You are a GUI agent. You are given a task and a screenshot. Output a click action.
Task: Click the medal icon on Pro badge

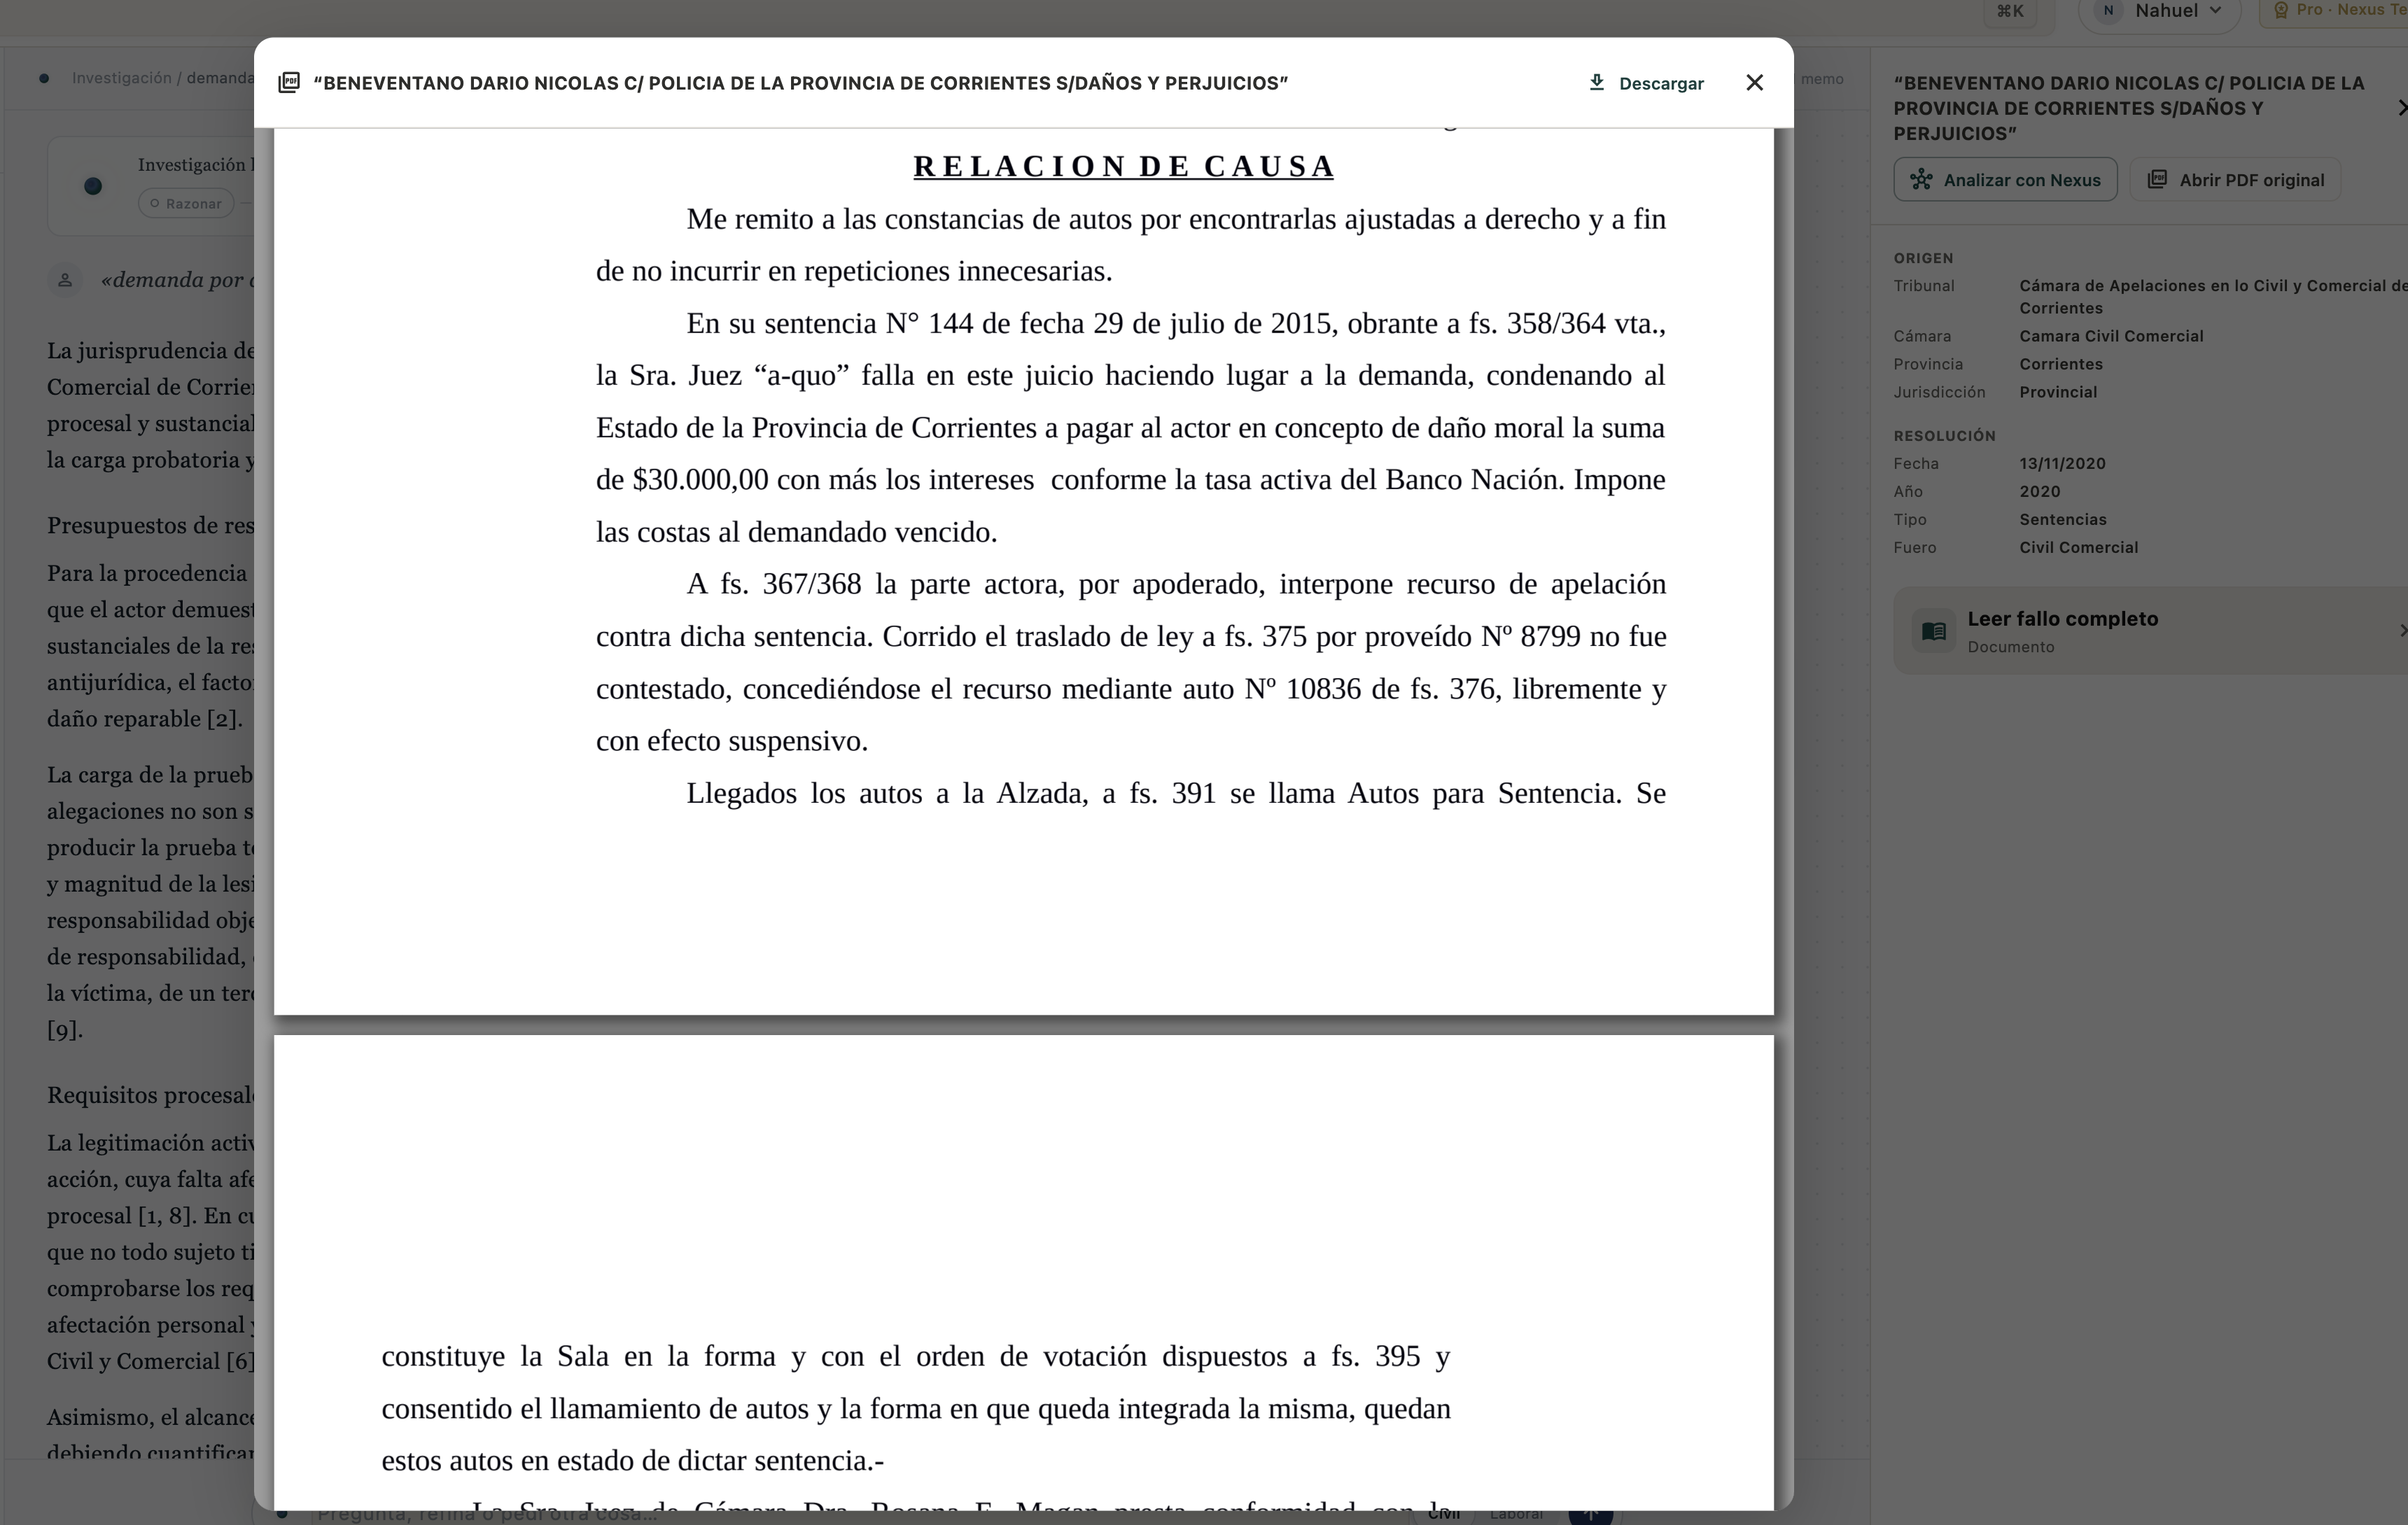2281,10
